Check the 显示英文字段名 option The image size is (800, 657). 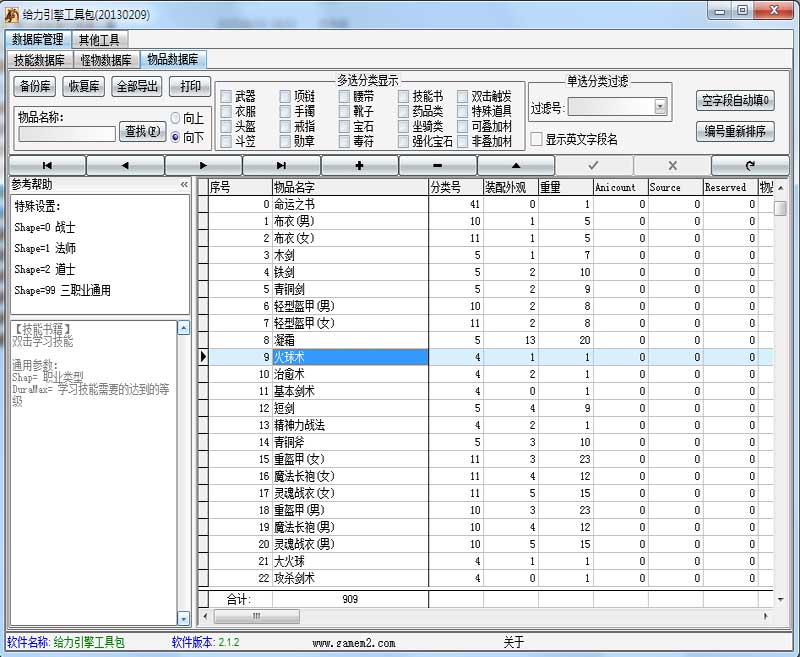pos(536,139)
